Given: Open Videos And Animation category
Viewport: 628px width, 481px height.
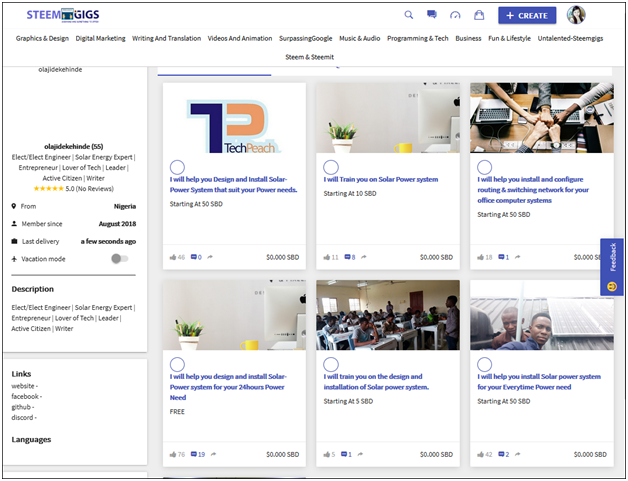Looking at the screenshot, I should (240, 38).
